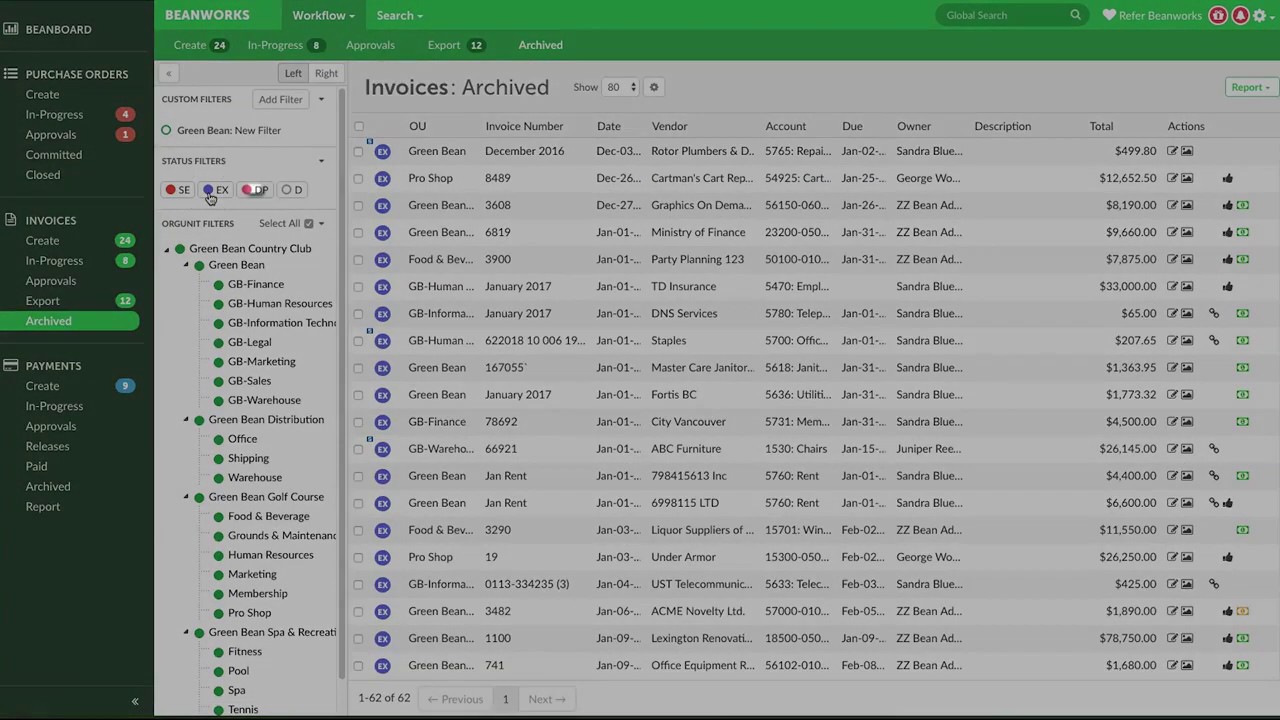Collapse Green Bean Golf Course tree node
Image resolution: width=1280 pixels, height=720 pixels.
[x=186, y=497]
